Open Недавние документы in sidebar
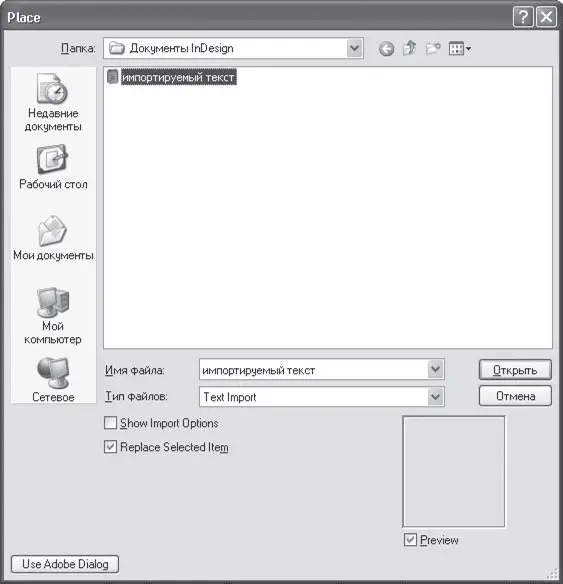The height and width of the screenshot is (584, 563). tap(53, 102)
